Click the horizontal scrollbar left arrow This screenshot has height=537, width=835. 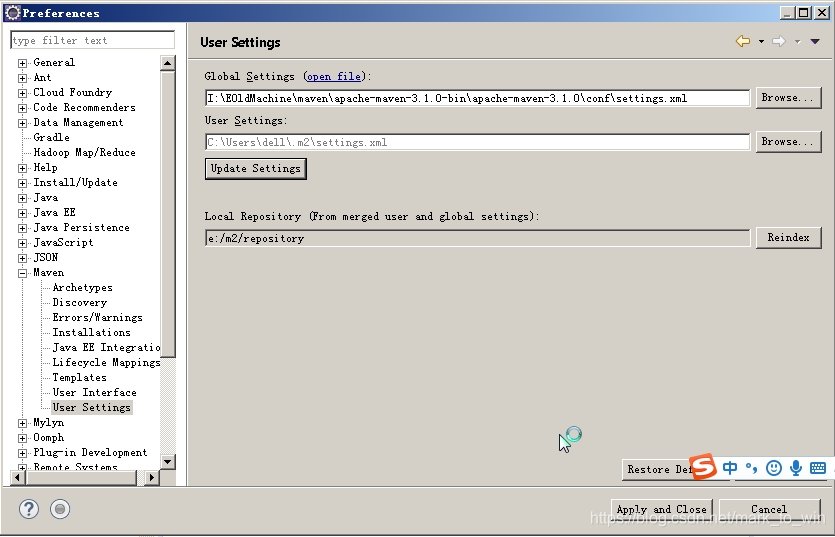pos(18,477)
